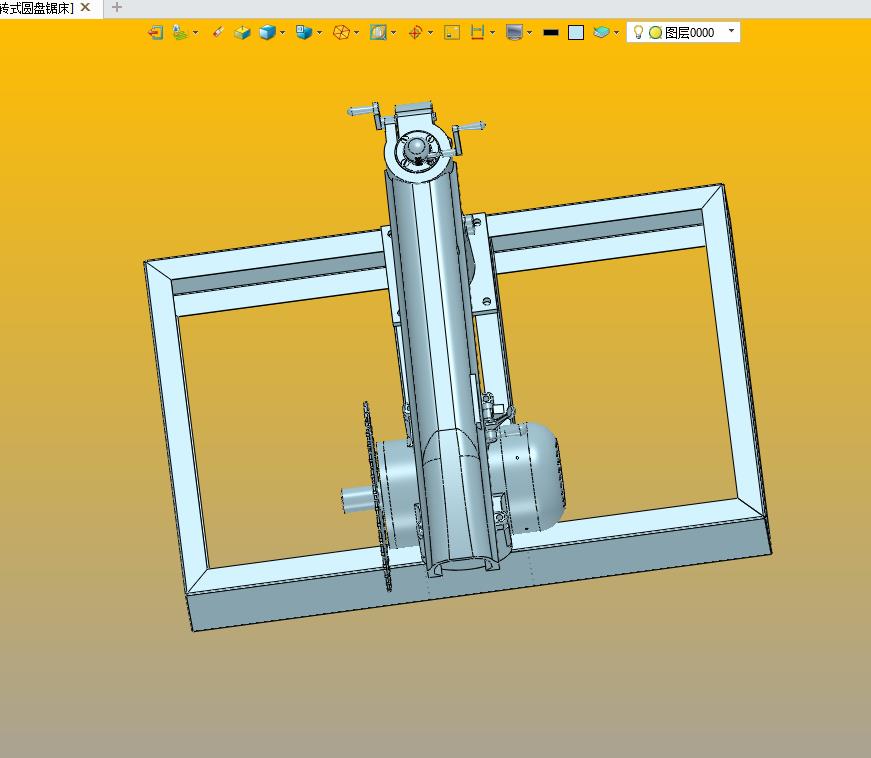871x758 pixels.
Task: Click the yellow circle layer color
Action: 655,33
